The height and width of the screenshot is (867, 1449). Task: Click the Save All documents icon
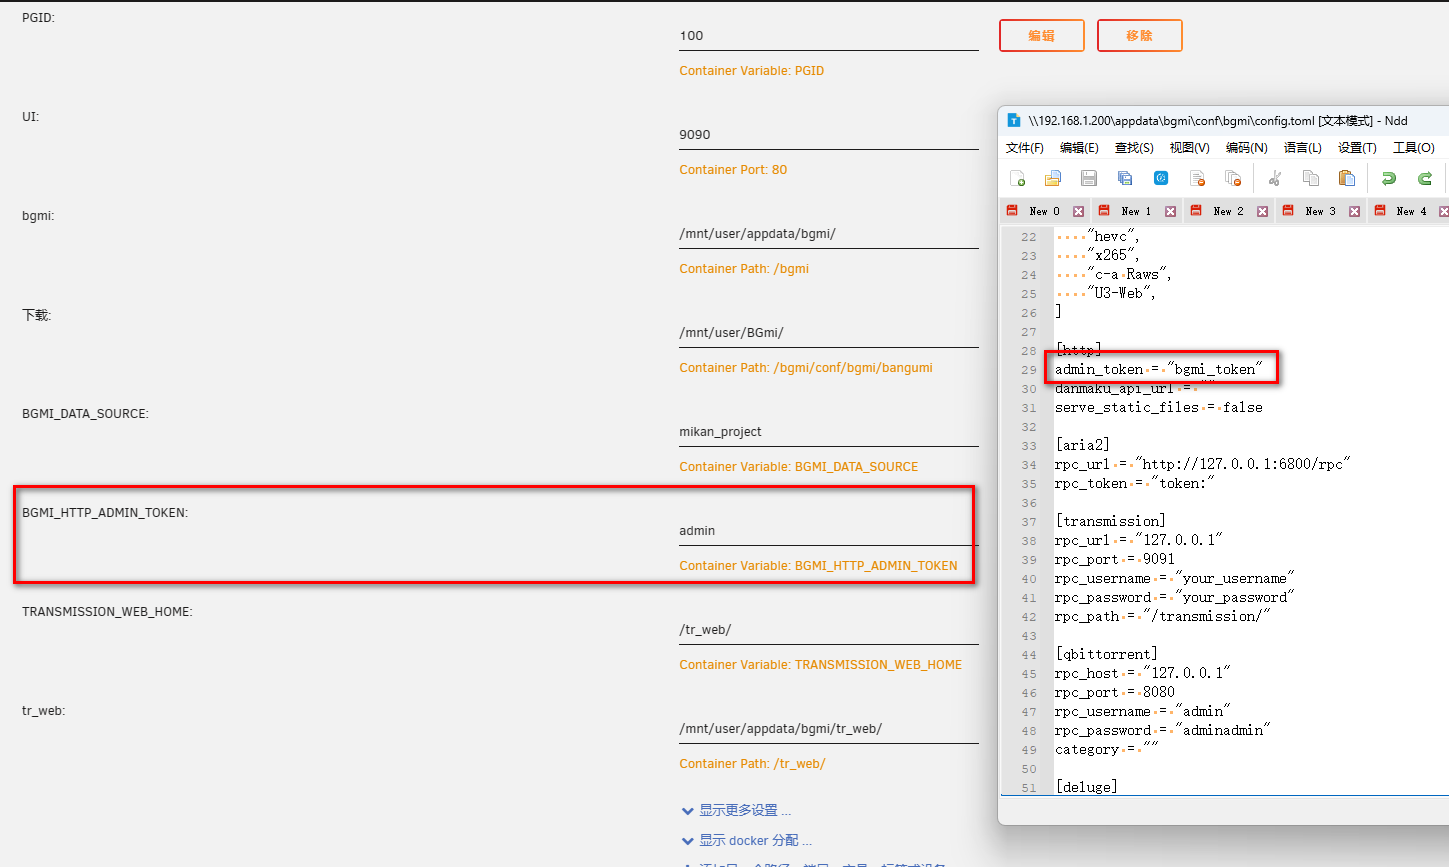[1124, 178]
